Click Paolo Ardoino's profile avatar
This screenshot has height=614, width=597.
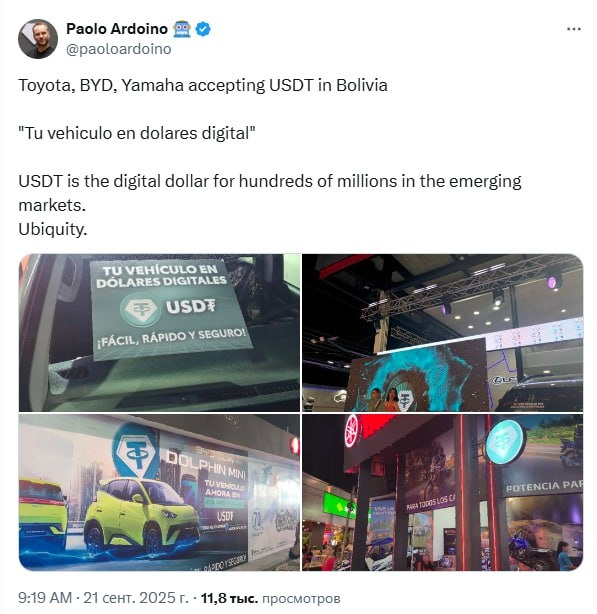tap(38, 39)
